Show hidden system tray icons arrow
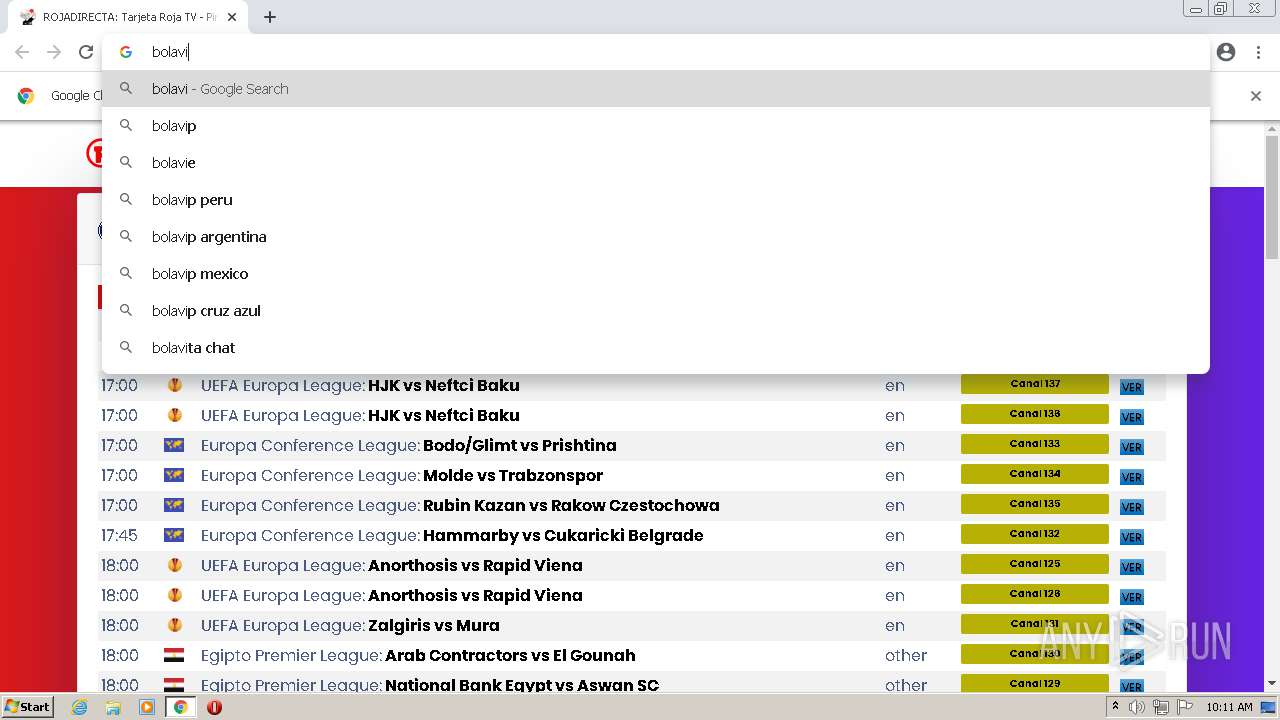Viewport: 1280px width, 720px height. [1115, 707]
